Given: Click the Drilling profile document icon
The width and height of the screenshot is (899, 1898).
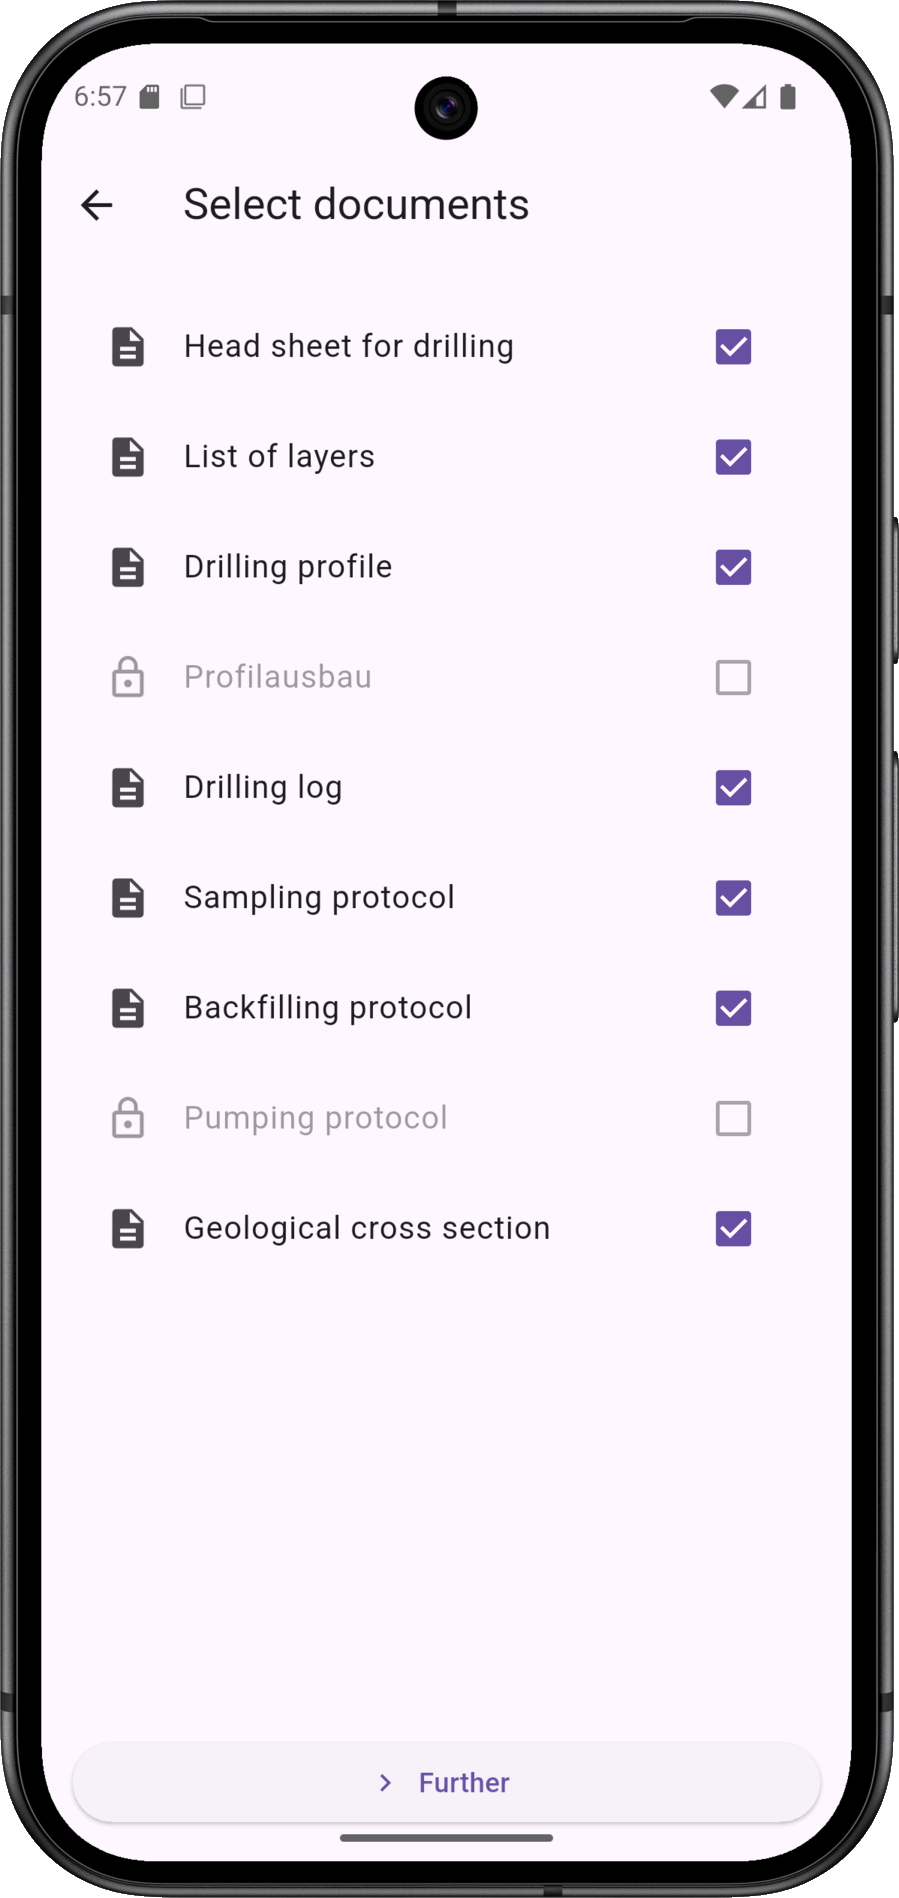Looking at the screenshot, I should [128, 567].
